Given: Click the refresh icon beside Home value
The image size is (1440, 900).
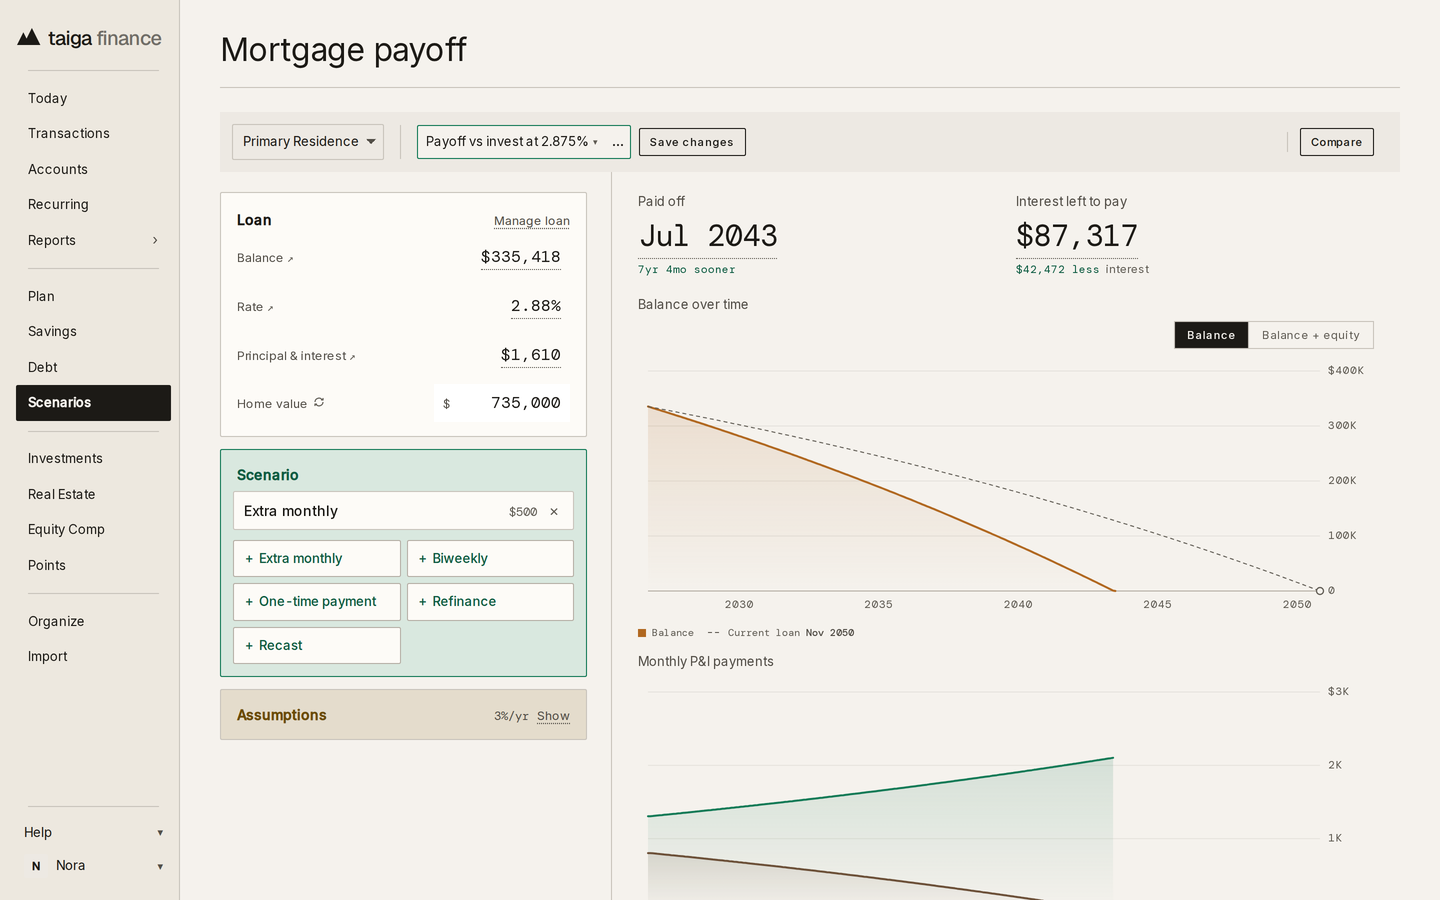Looking at the screenshot, I should 319,402.
